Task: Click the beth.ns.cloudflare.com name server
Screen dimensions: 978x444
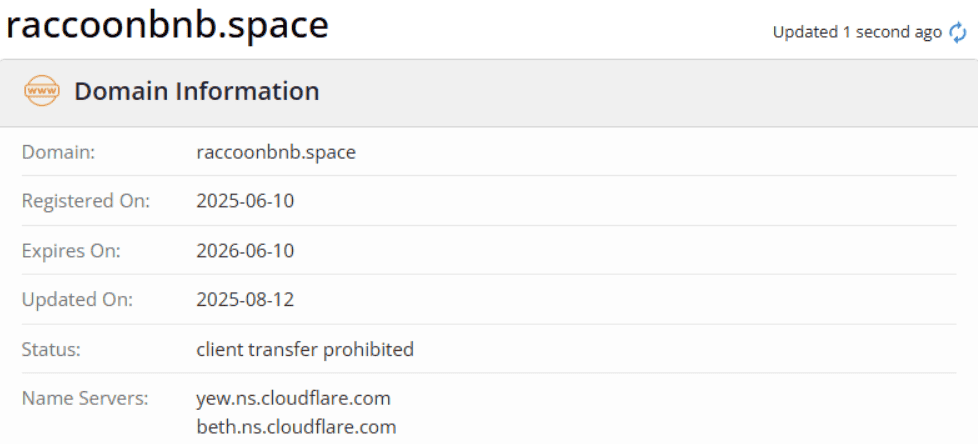Action: (296, 427)
